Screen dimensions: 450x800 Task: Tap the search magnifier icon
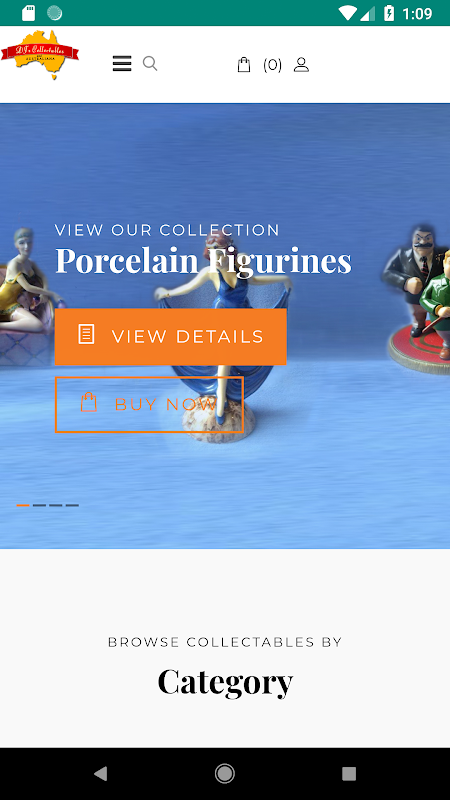coord(149,64)
